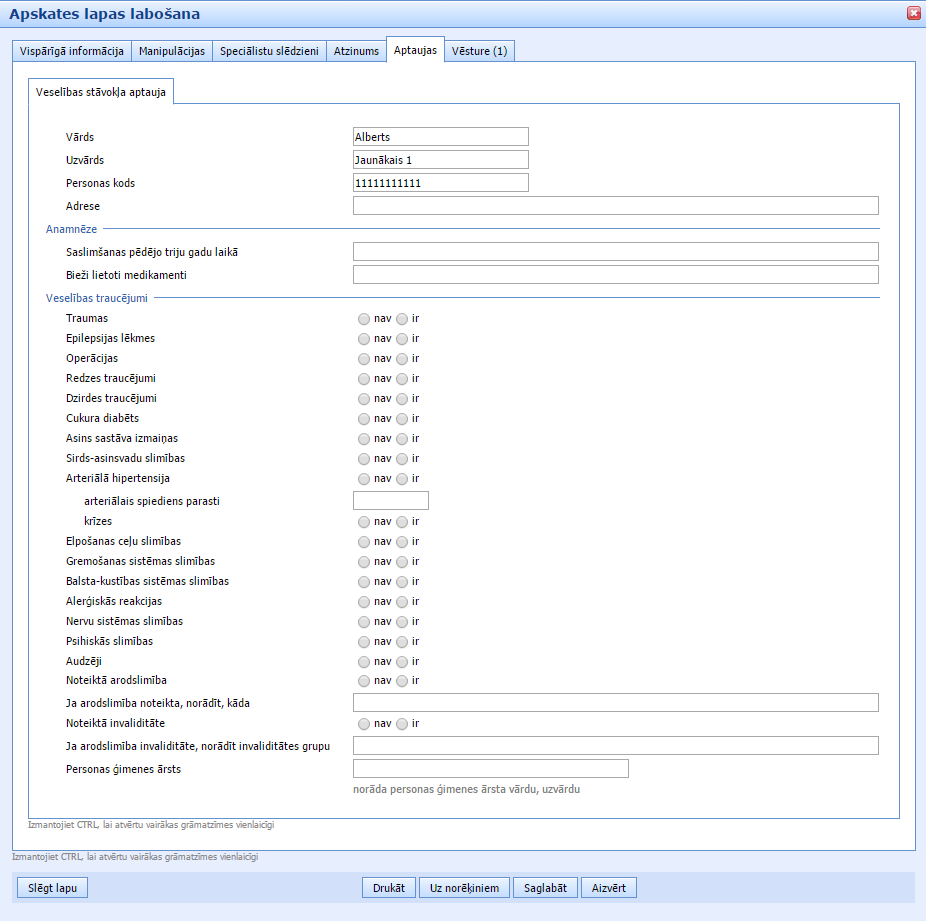Select 'ir' for Epilepsijas lēkmes
The width and height of the screenshot is (926, 921).
(x=402, y=339)
